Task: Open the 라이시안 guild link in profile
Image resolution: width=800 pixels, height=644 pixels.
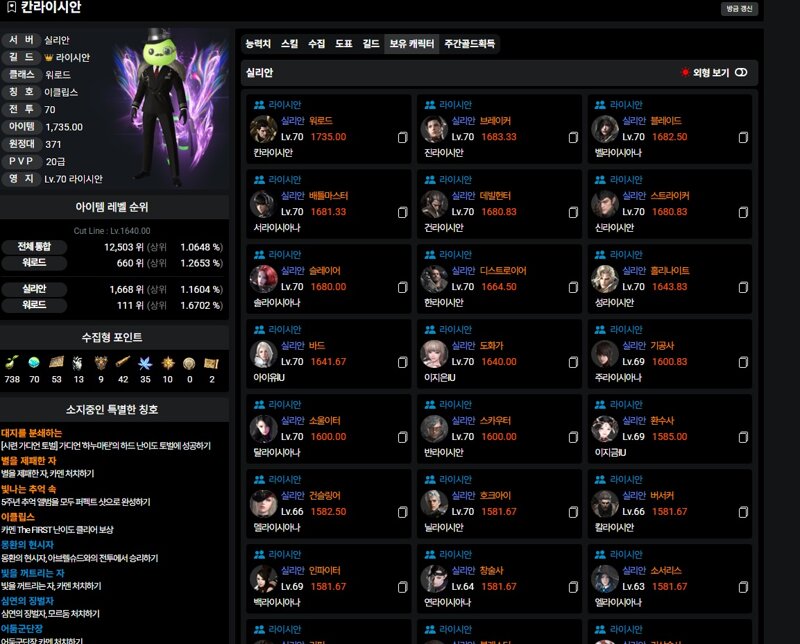Action: click(x=72, y=58)
